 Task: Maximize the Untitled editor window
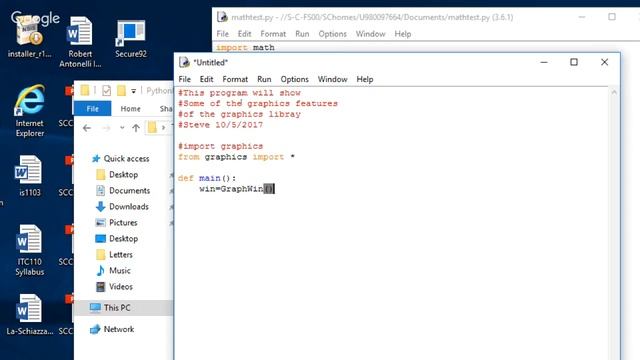(x=574, y=62)
